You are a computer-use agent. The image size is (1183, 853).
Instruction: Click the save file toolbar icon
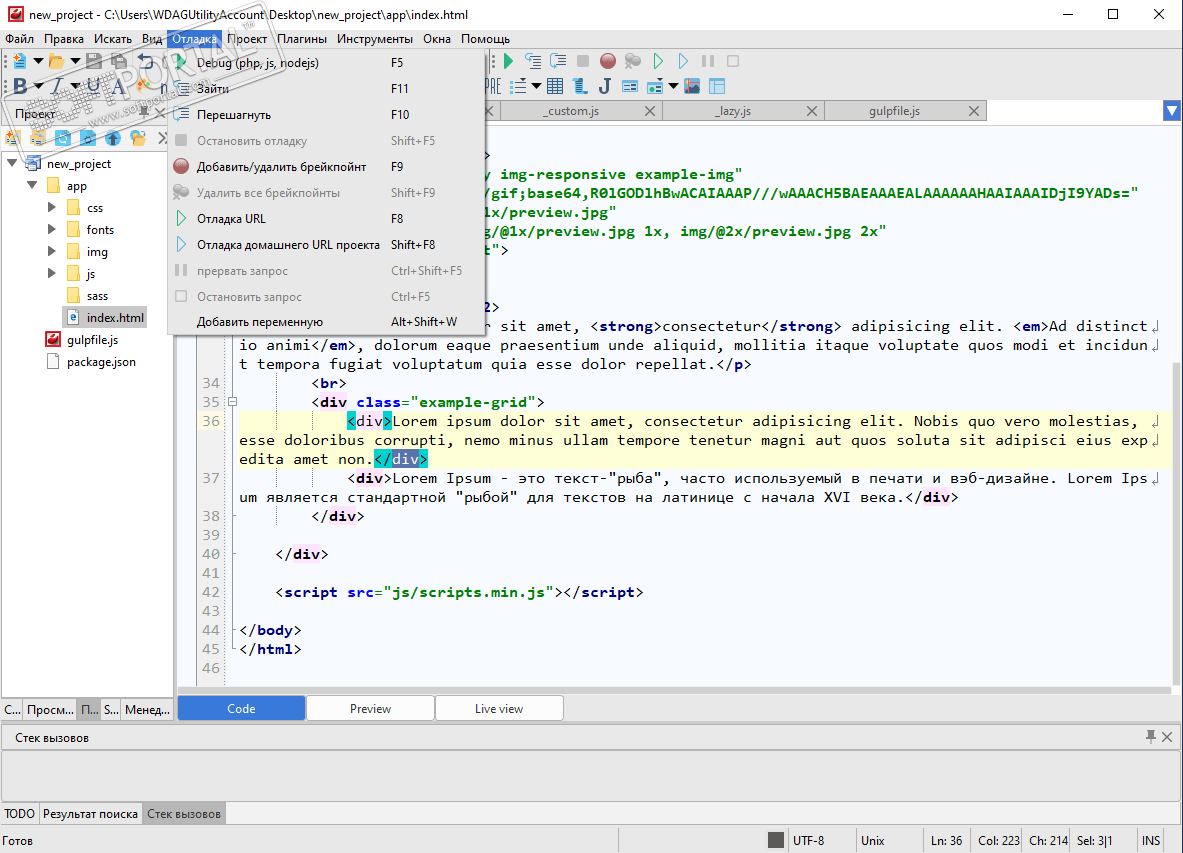pyautogui.click(x=93, y=62)
